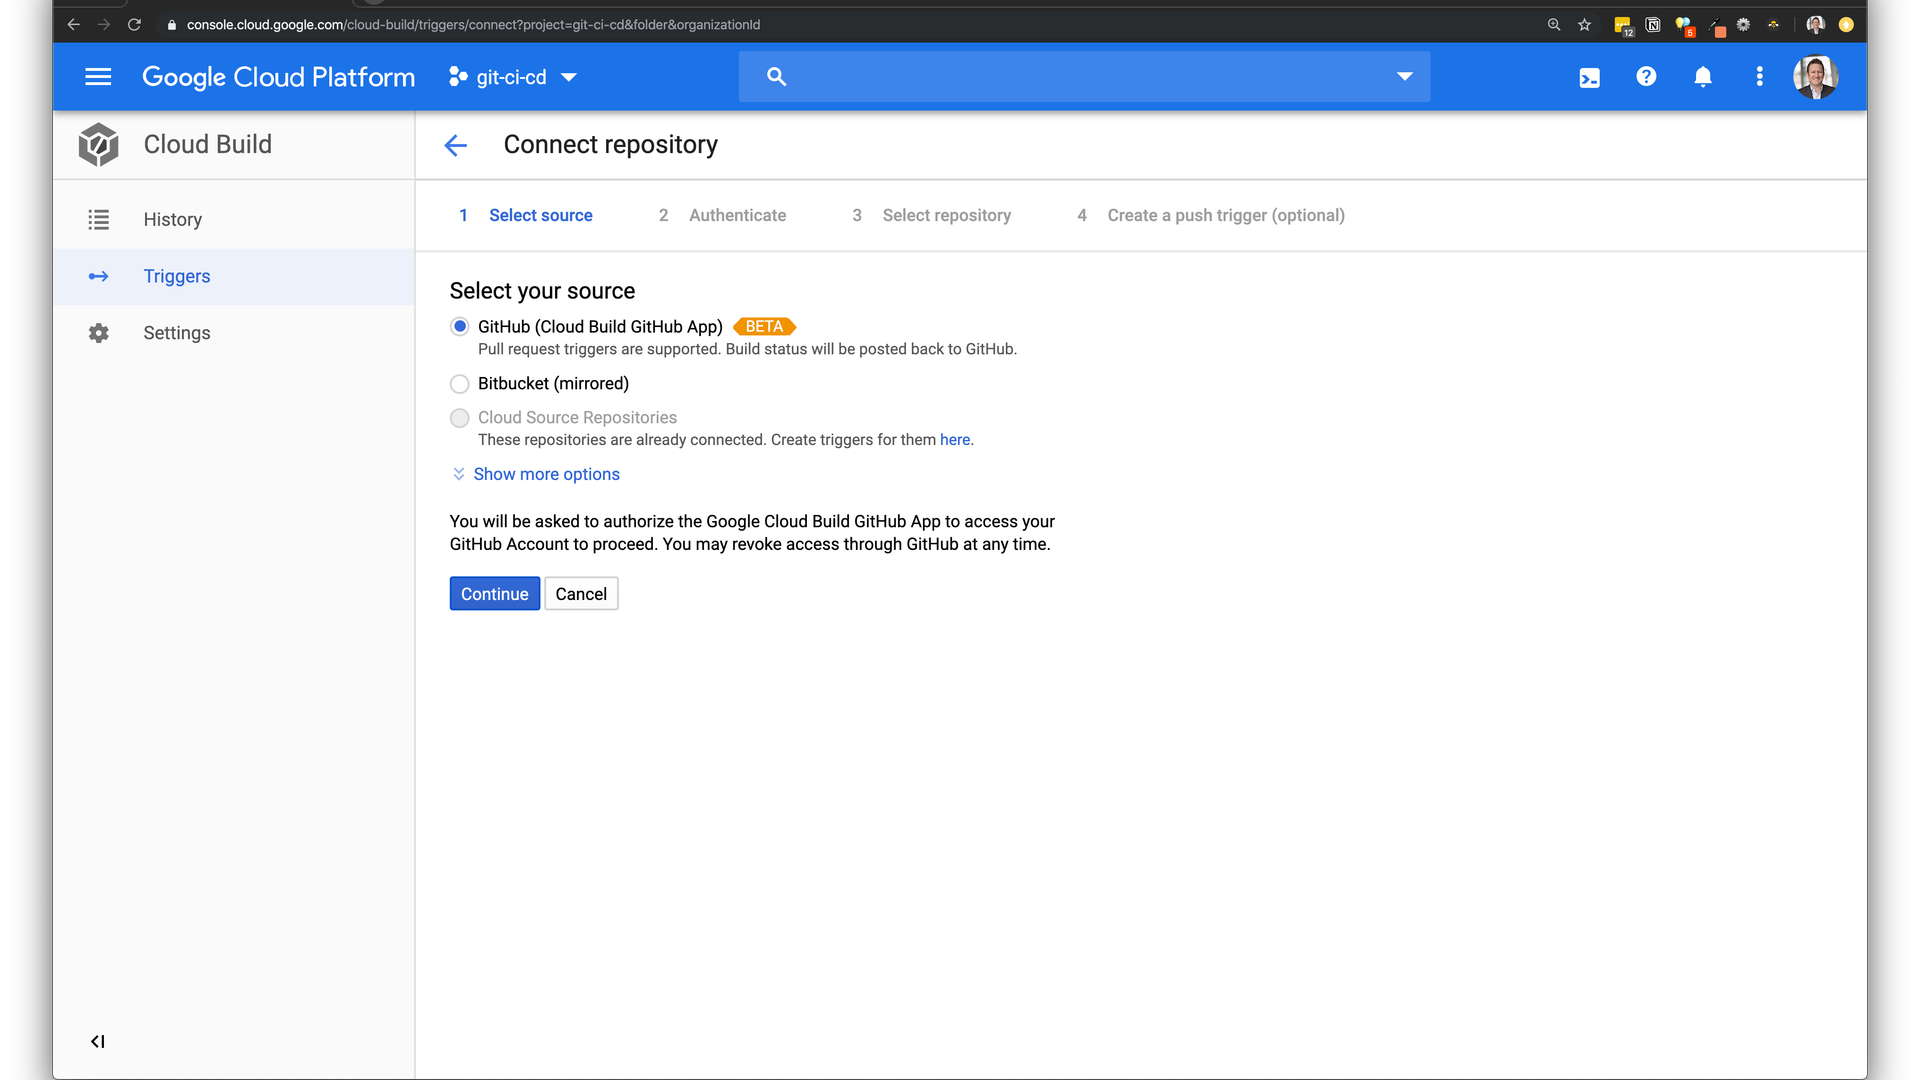The height and width of the screenshot is (1080, 1920).
Task: Click the Cloud Build logo icon
Action: click(x=98, y=145)
